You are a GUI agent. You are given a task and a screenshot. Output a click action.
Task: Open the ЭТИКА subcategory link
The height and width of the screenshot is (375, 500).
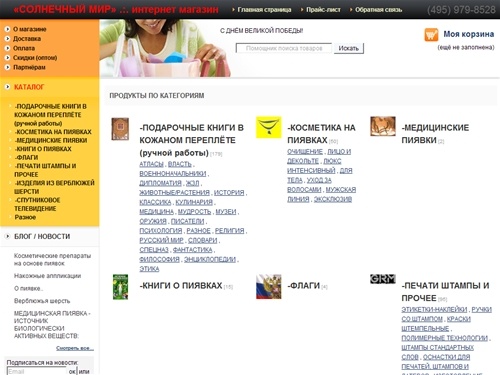tap(149, 269)
